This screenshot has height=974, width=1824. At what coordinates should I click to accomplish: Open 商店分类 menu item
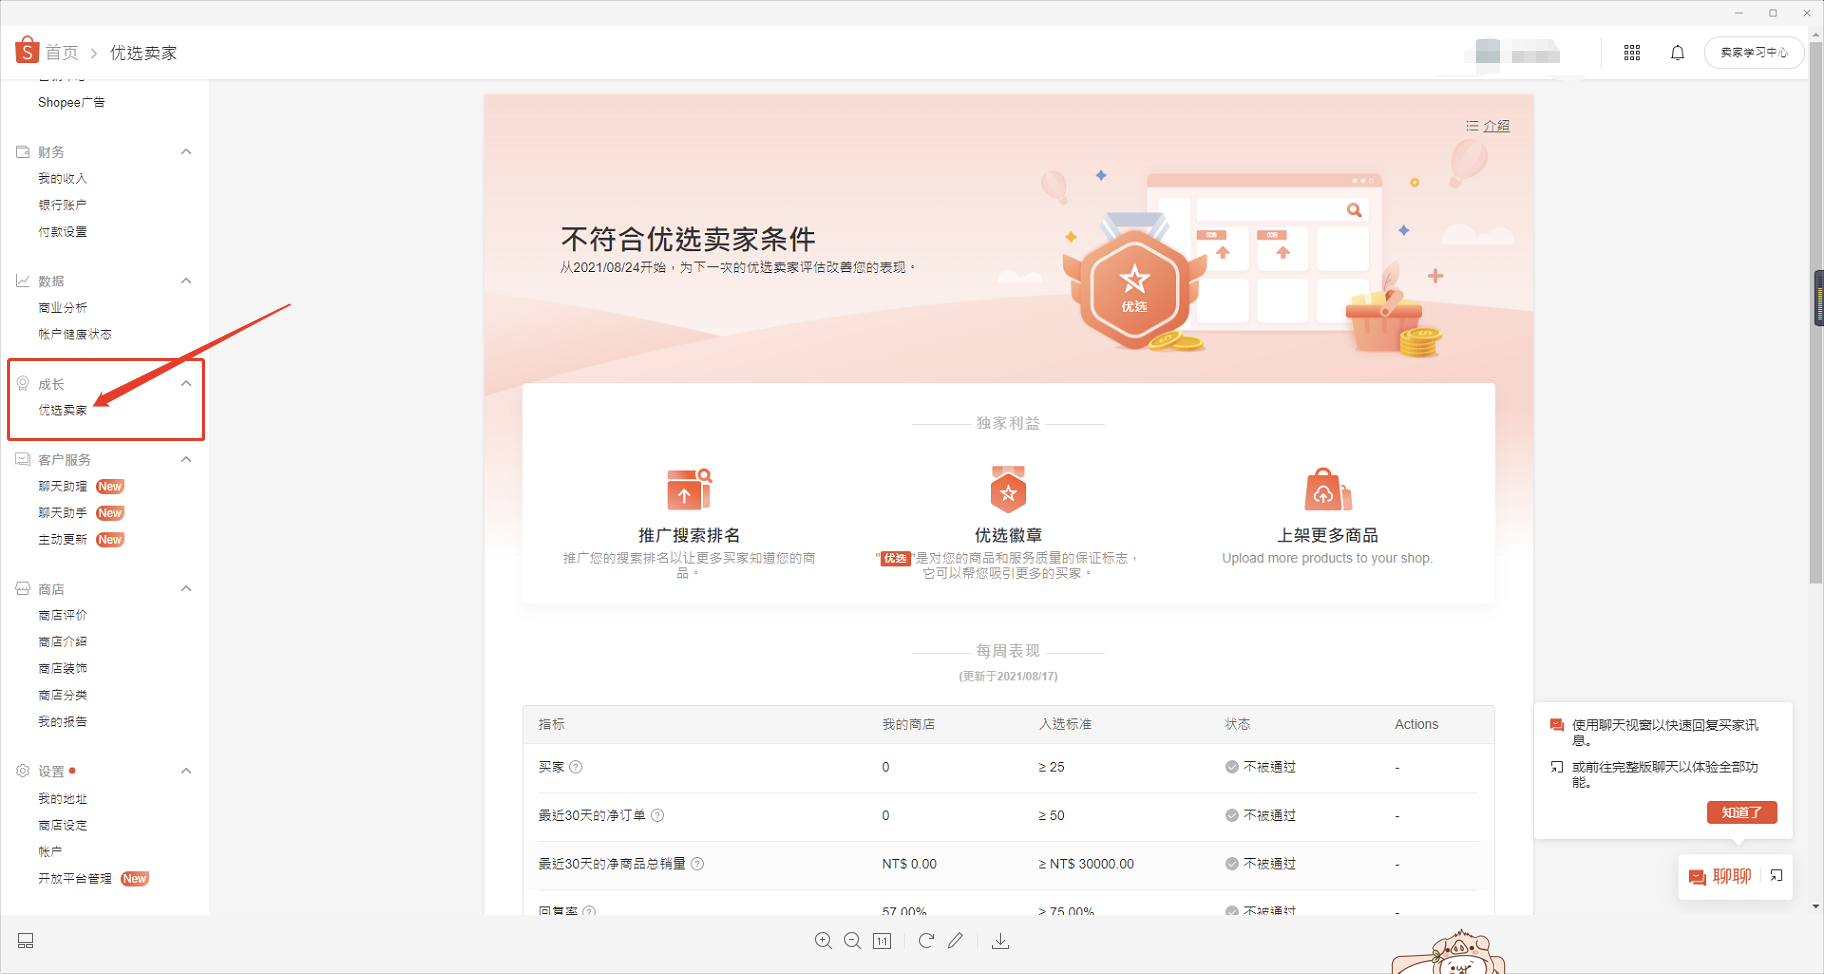(63, 695)
